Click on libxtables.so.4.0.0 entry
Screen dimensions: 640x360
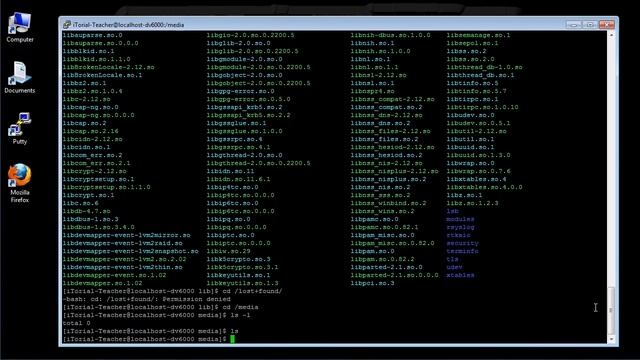(484, 187)
